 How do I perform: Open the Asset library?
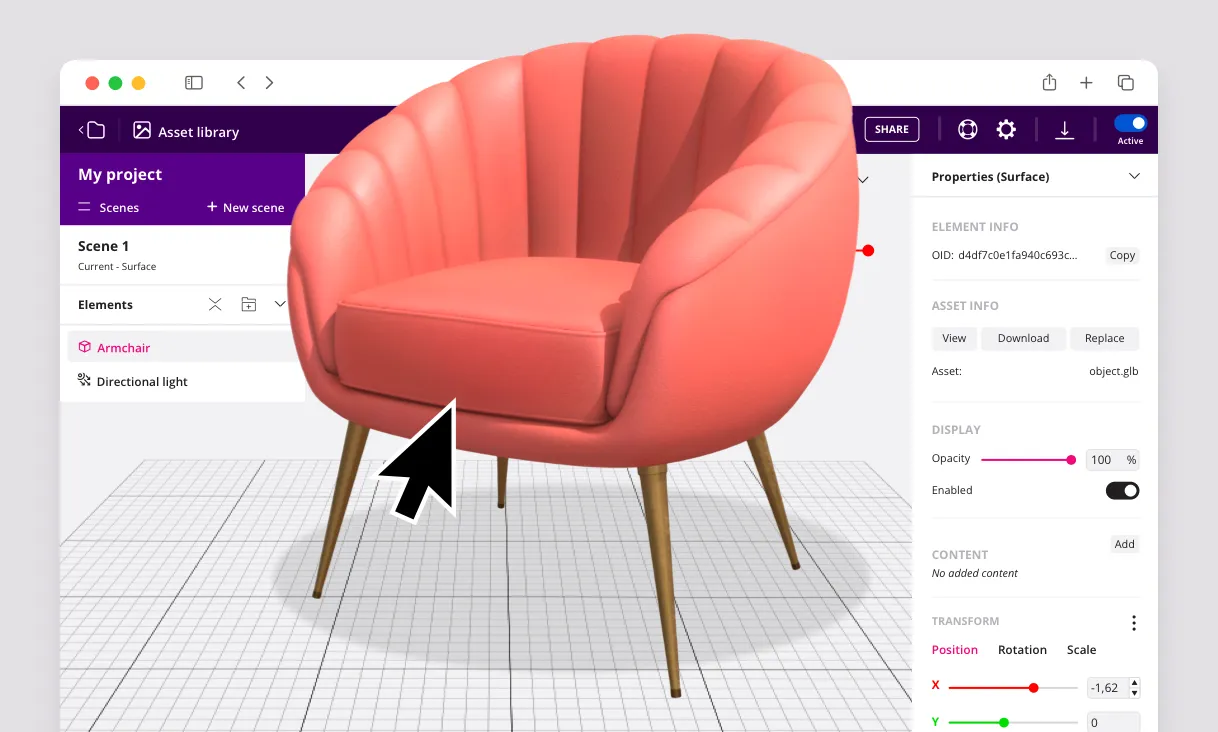coord(186,131)
